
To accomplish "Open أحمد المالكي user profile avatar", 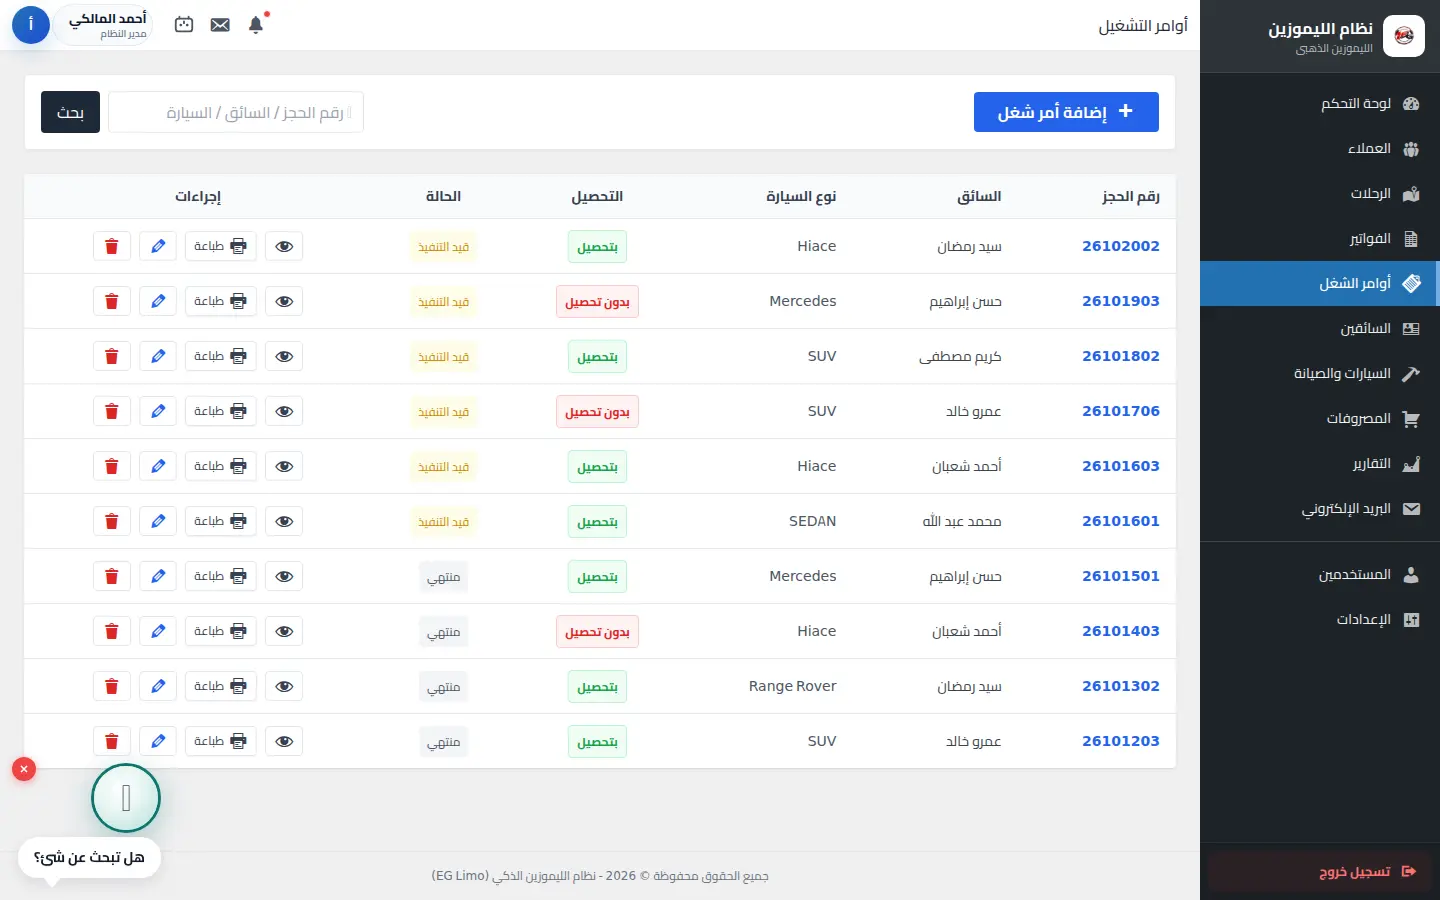I will tap(31, 25).
